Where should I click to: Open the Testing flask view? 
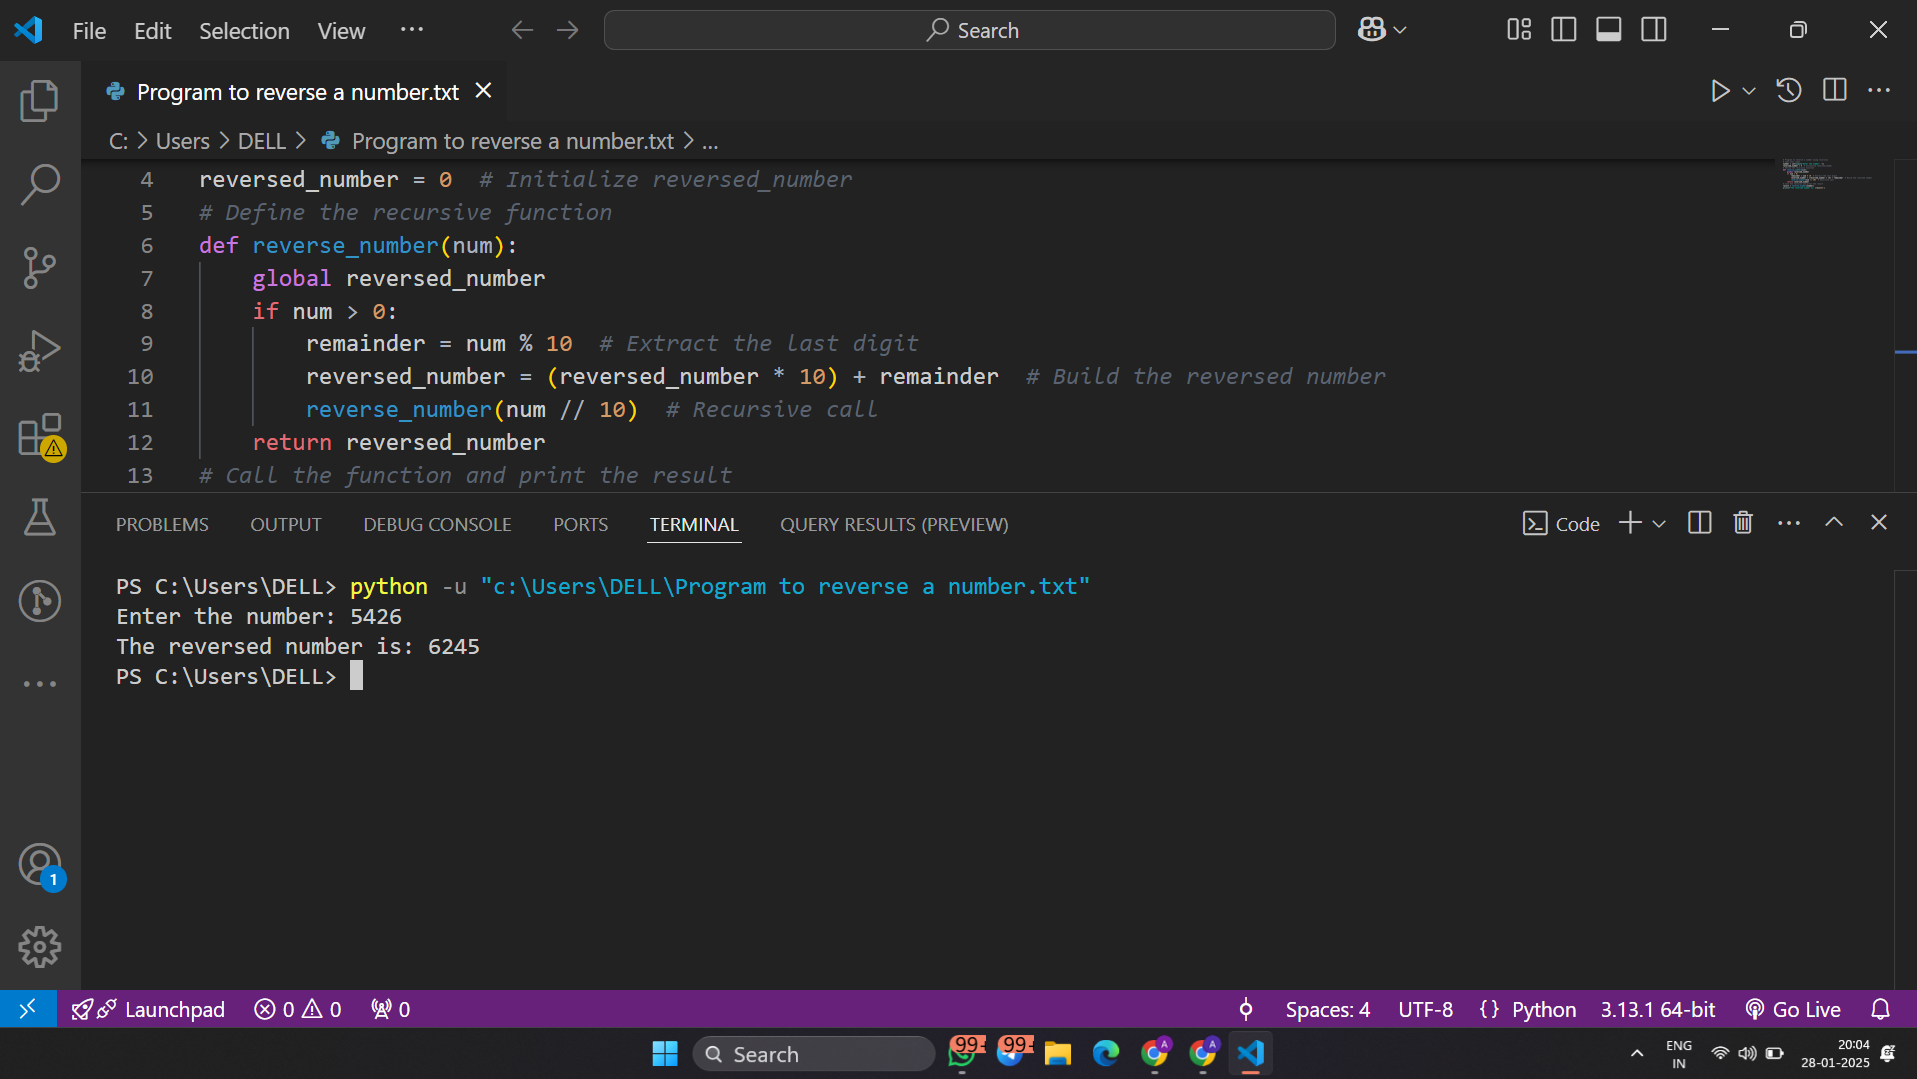coord(40,517)
